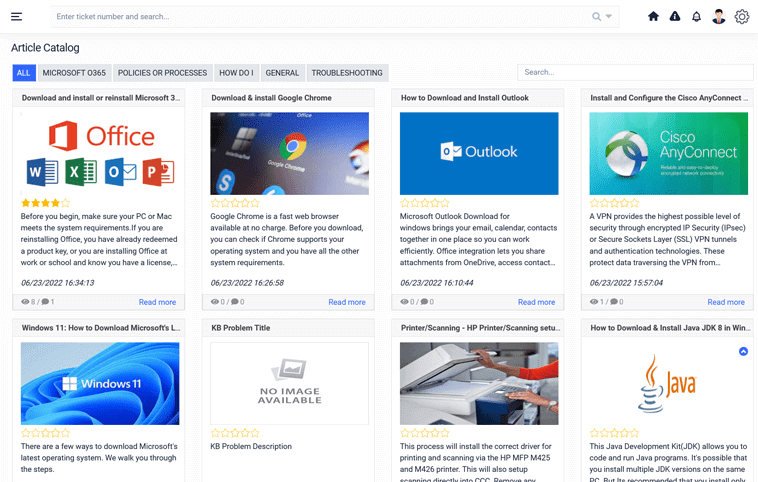Open 'Download and install or reinstall Microsoft 3...' title
The image size is (758, 482).
101,98
